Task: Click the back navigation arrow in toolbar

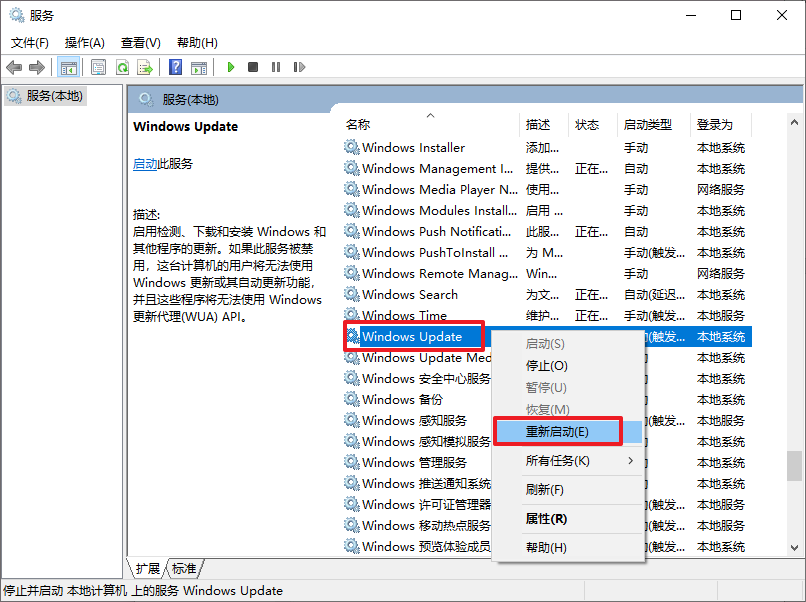Action: (x=14, y=67)
